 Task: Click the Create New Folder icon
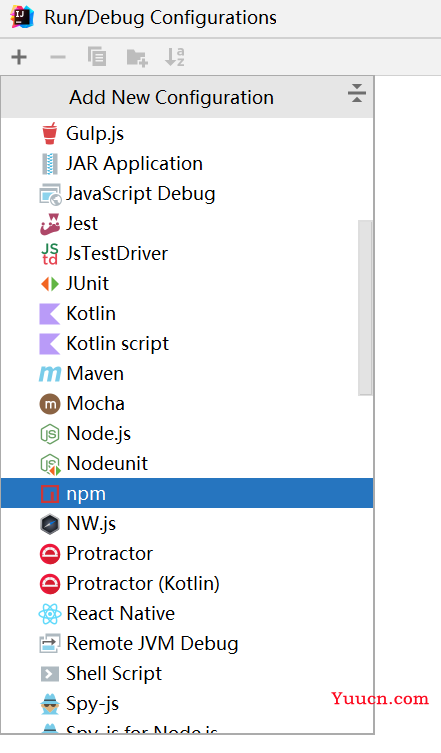click(x=137, y=58)
